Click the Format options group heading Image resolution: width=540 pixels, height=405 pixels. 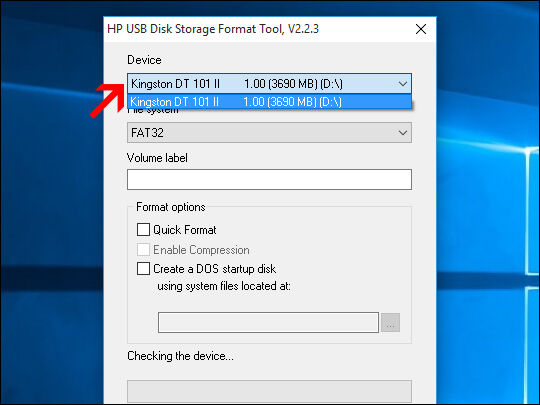coord(171,207)
